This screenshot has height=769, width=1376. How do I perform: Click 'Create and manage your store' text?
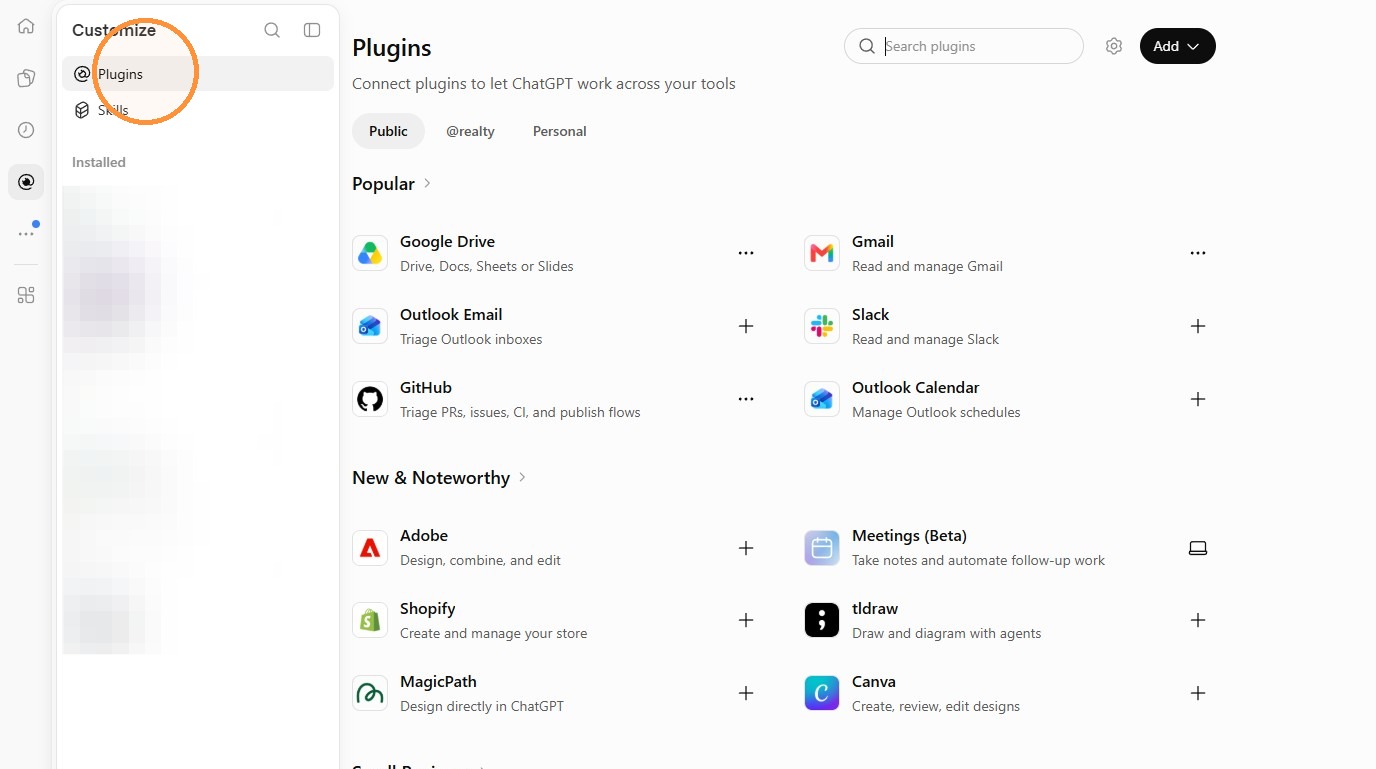click(494, 633)
